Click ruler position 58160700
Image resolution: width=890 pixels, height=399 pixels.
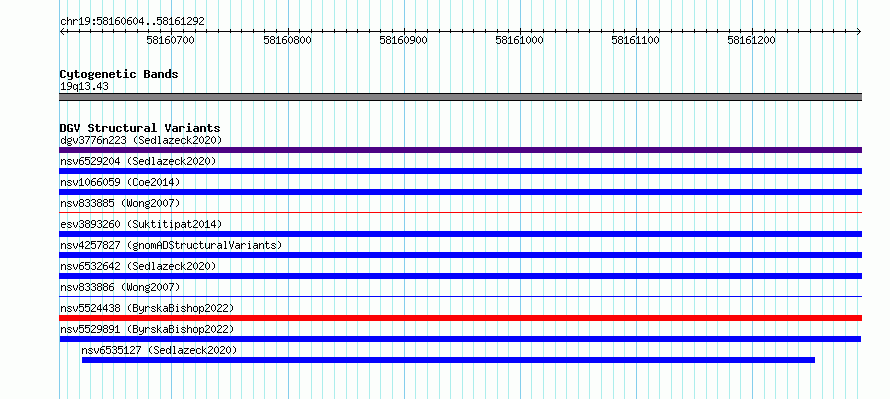tap(170, 40)
